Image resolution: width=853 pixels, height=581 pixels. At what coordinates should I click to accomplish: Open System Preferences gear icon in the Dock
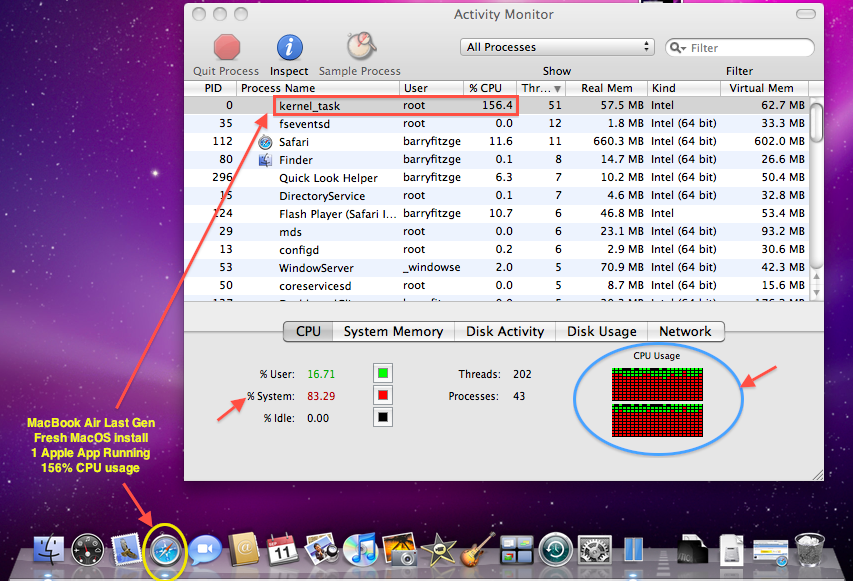595,549
